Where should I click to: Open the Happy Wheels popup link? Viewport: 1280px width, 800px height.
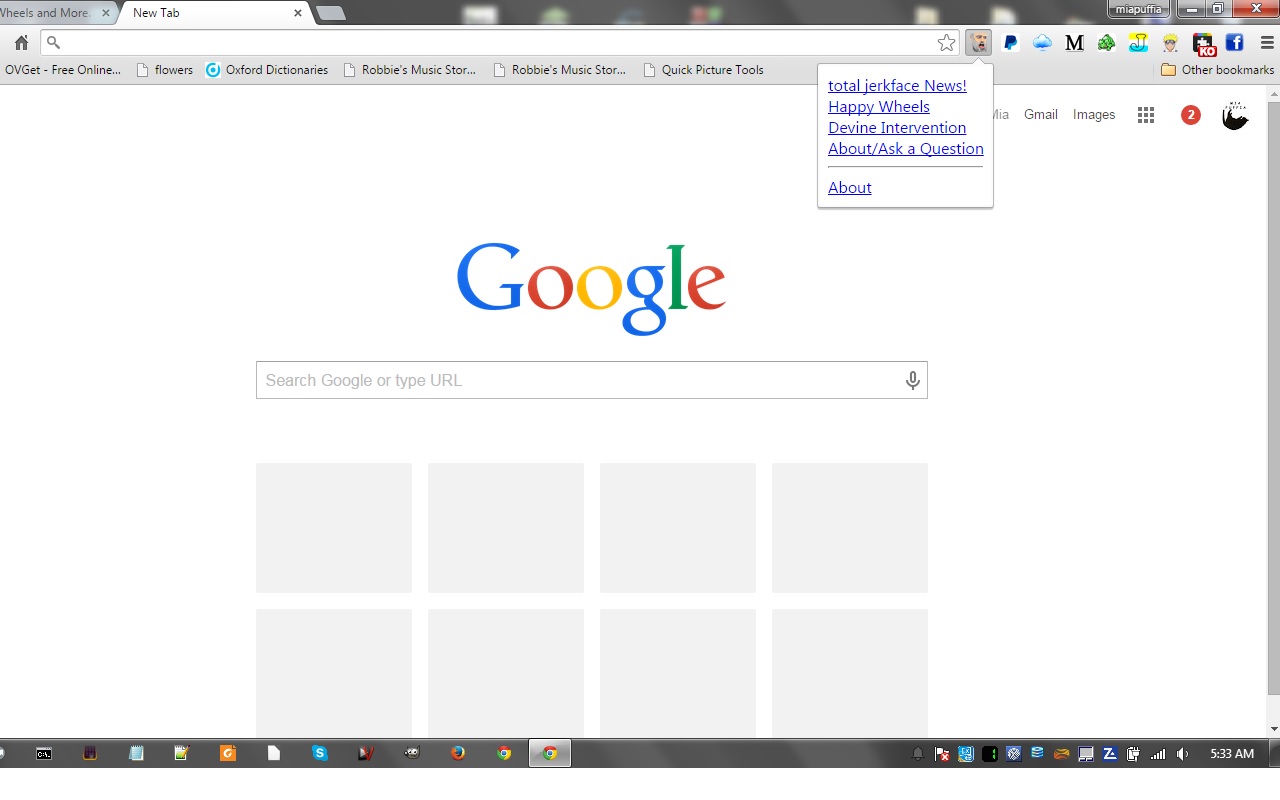pyautogui.click(x=879, y=107)
